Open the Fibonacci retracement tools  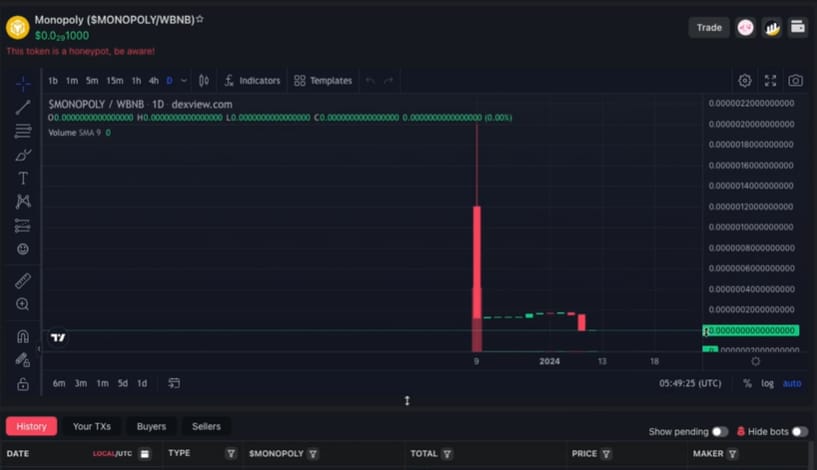[x=23, y=131]
